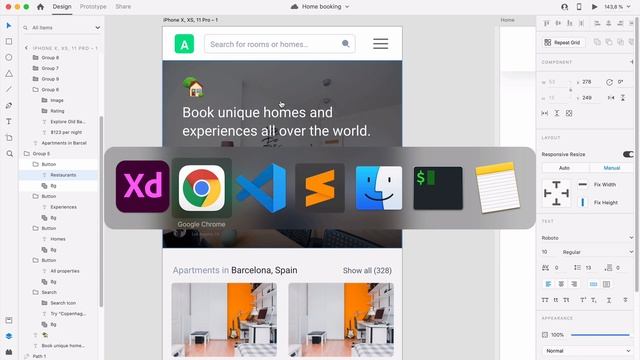Go to the Home screen icon
Viewport: 640px width, 360px height.
[x=40, y=7]
